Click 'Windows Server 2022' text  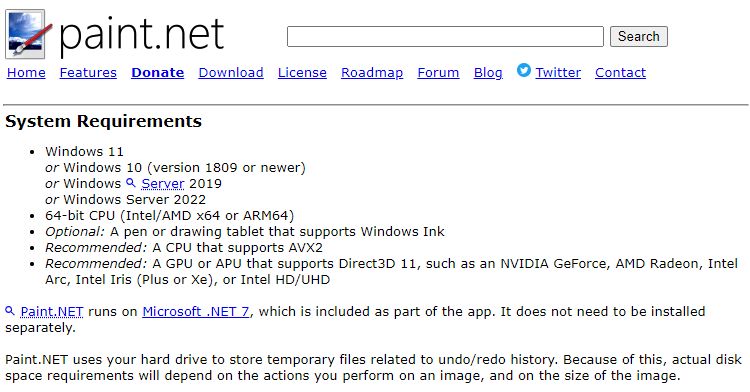click(x=134, y=199)
